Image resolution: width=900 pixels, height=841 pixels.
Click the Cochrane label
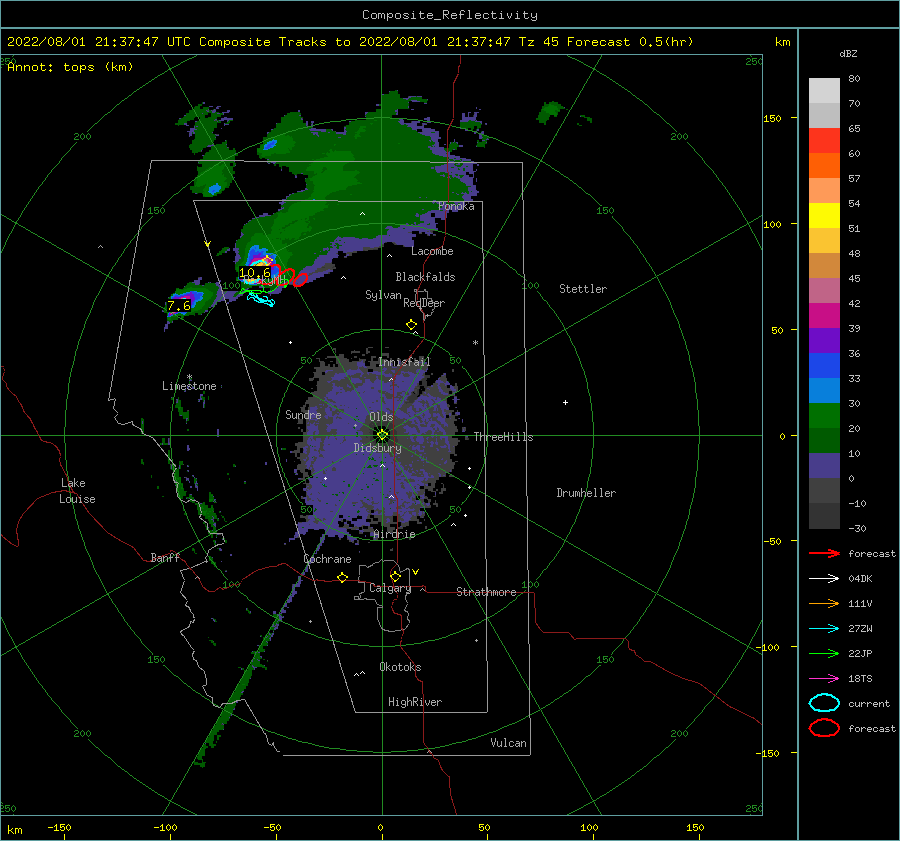click(327, 559)
